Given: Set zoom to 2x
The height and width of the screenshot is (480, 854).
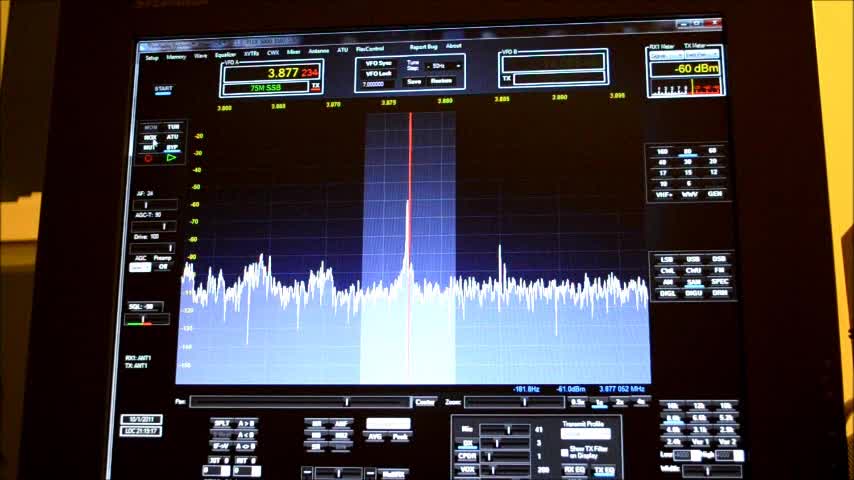Looking at the screenshot, I should click(620, 402).
